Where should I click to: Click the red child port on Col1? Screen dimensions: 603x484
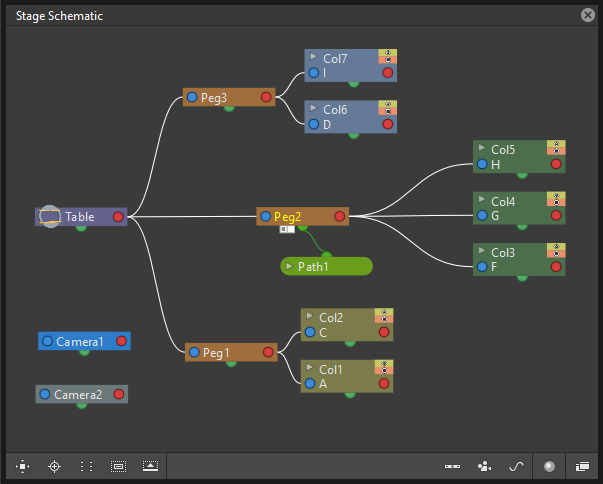(x=384, y=383)
